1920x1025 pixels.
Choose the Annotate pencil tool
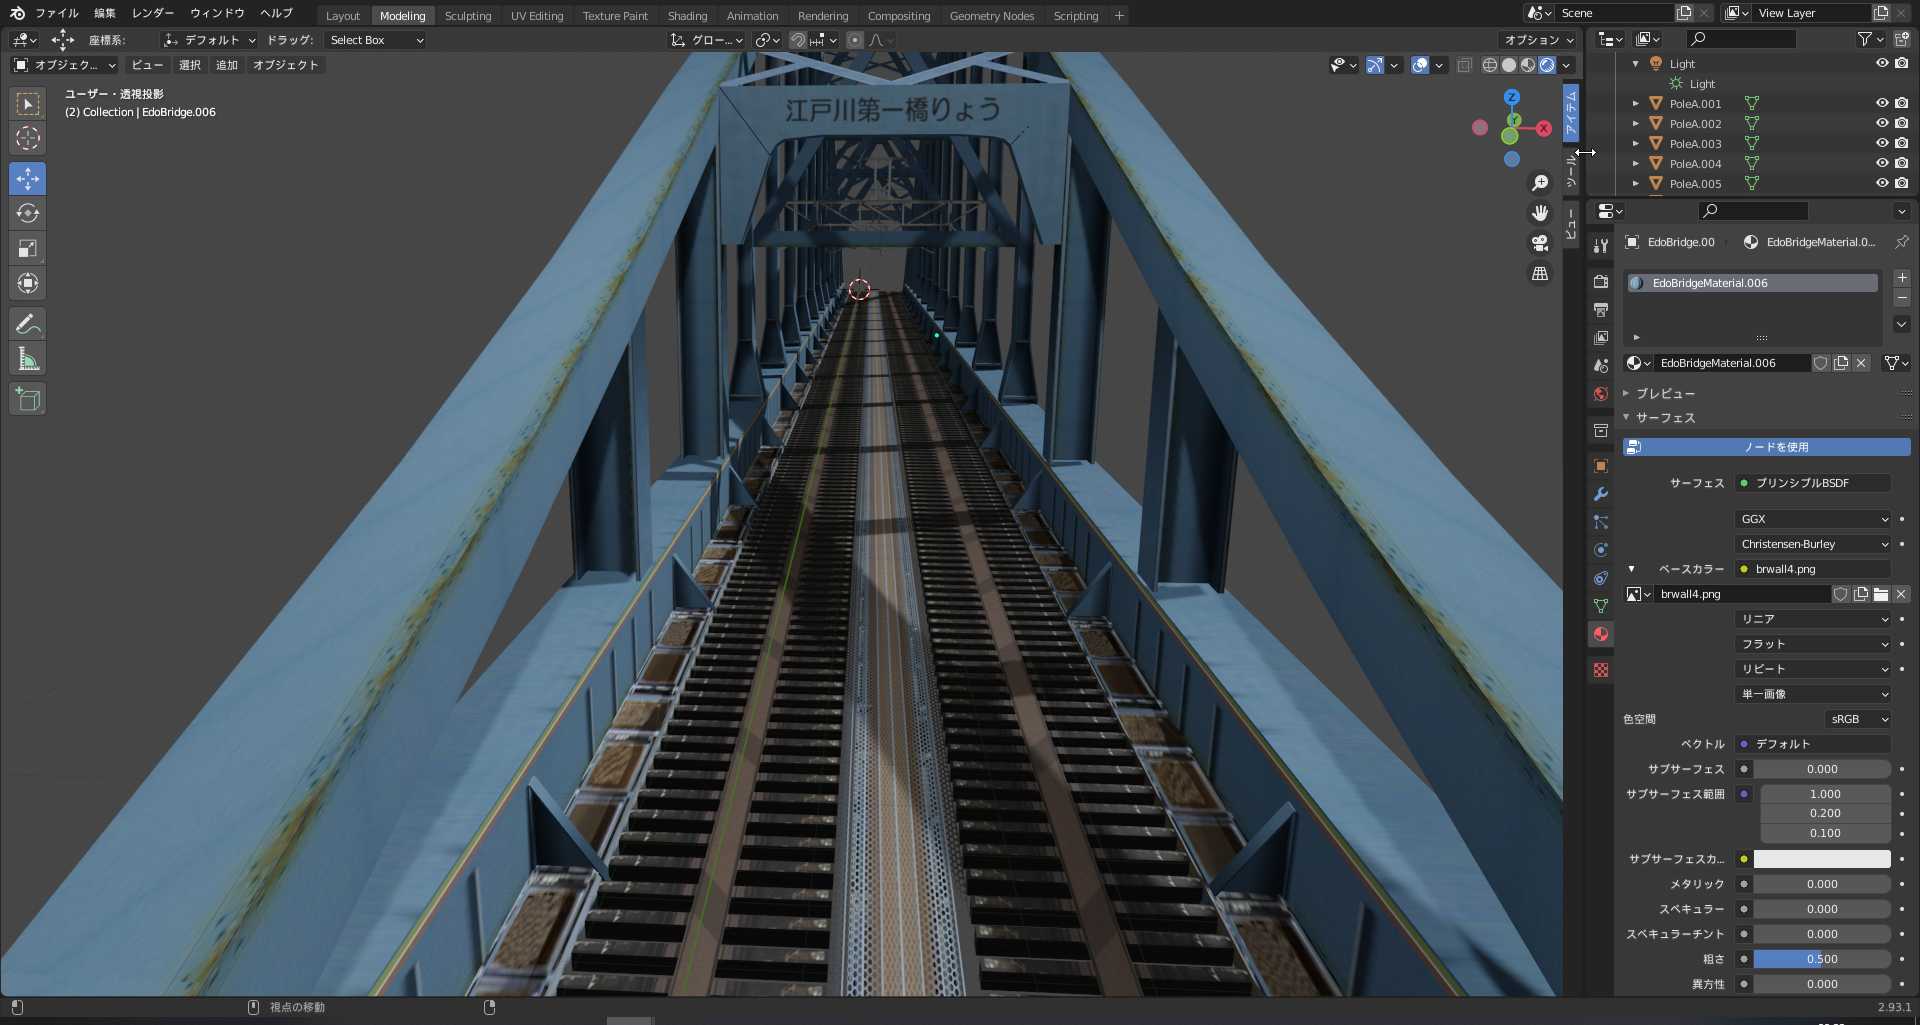pos(28,324)
